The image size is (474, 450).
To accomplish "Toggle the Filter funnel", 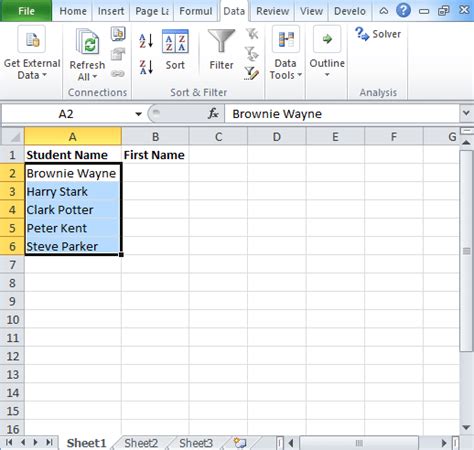I will (221, 50).
